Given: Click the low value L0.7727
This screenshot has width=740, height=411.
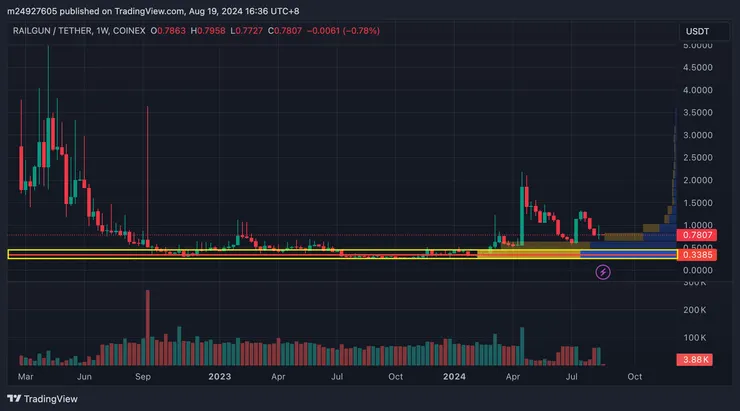Looking at the screenshot, I should click(246, 31).
